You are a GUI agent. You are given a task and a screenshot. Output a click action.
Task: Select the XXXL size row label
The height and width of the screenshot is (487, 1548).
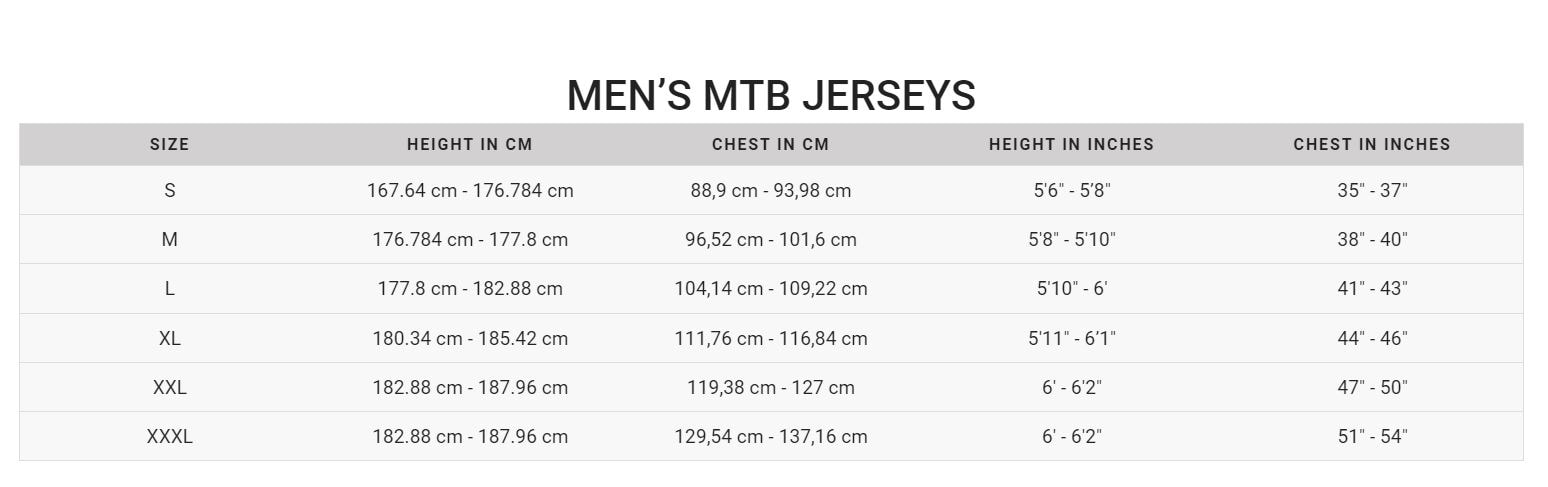pyautogui.click(x=169, y=437)
